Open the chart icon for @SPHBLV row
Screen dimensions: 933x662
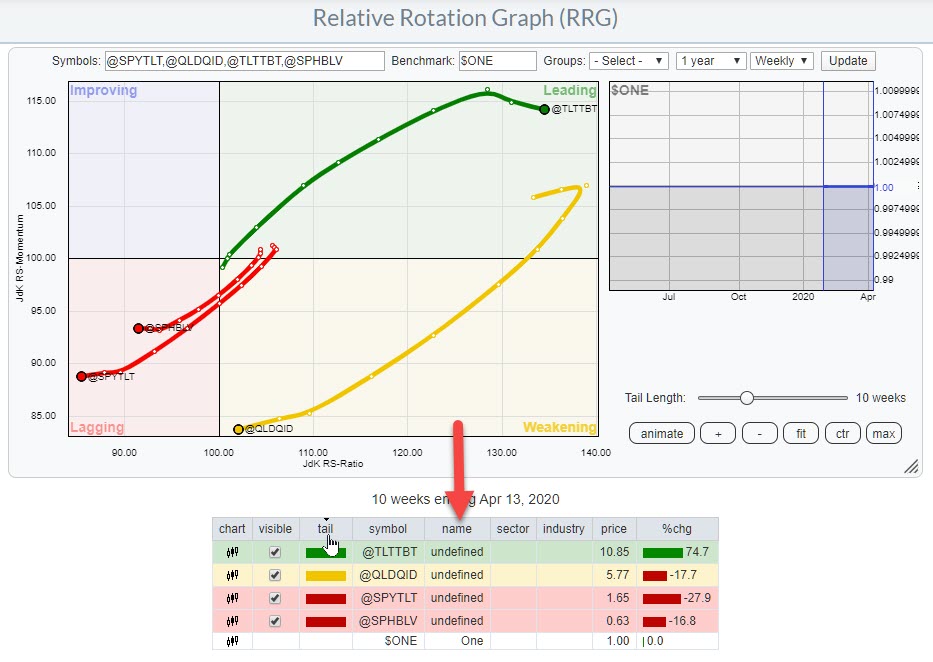click(232, 620)
